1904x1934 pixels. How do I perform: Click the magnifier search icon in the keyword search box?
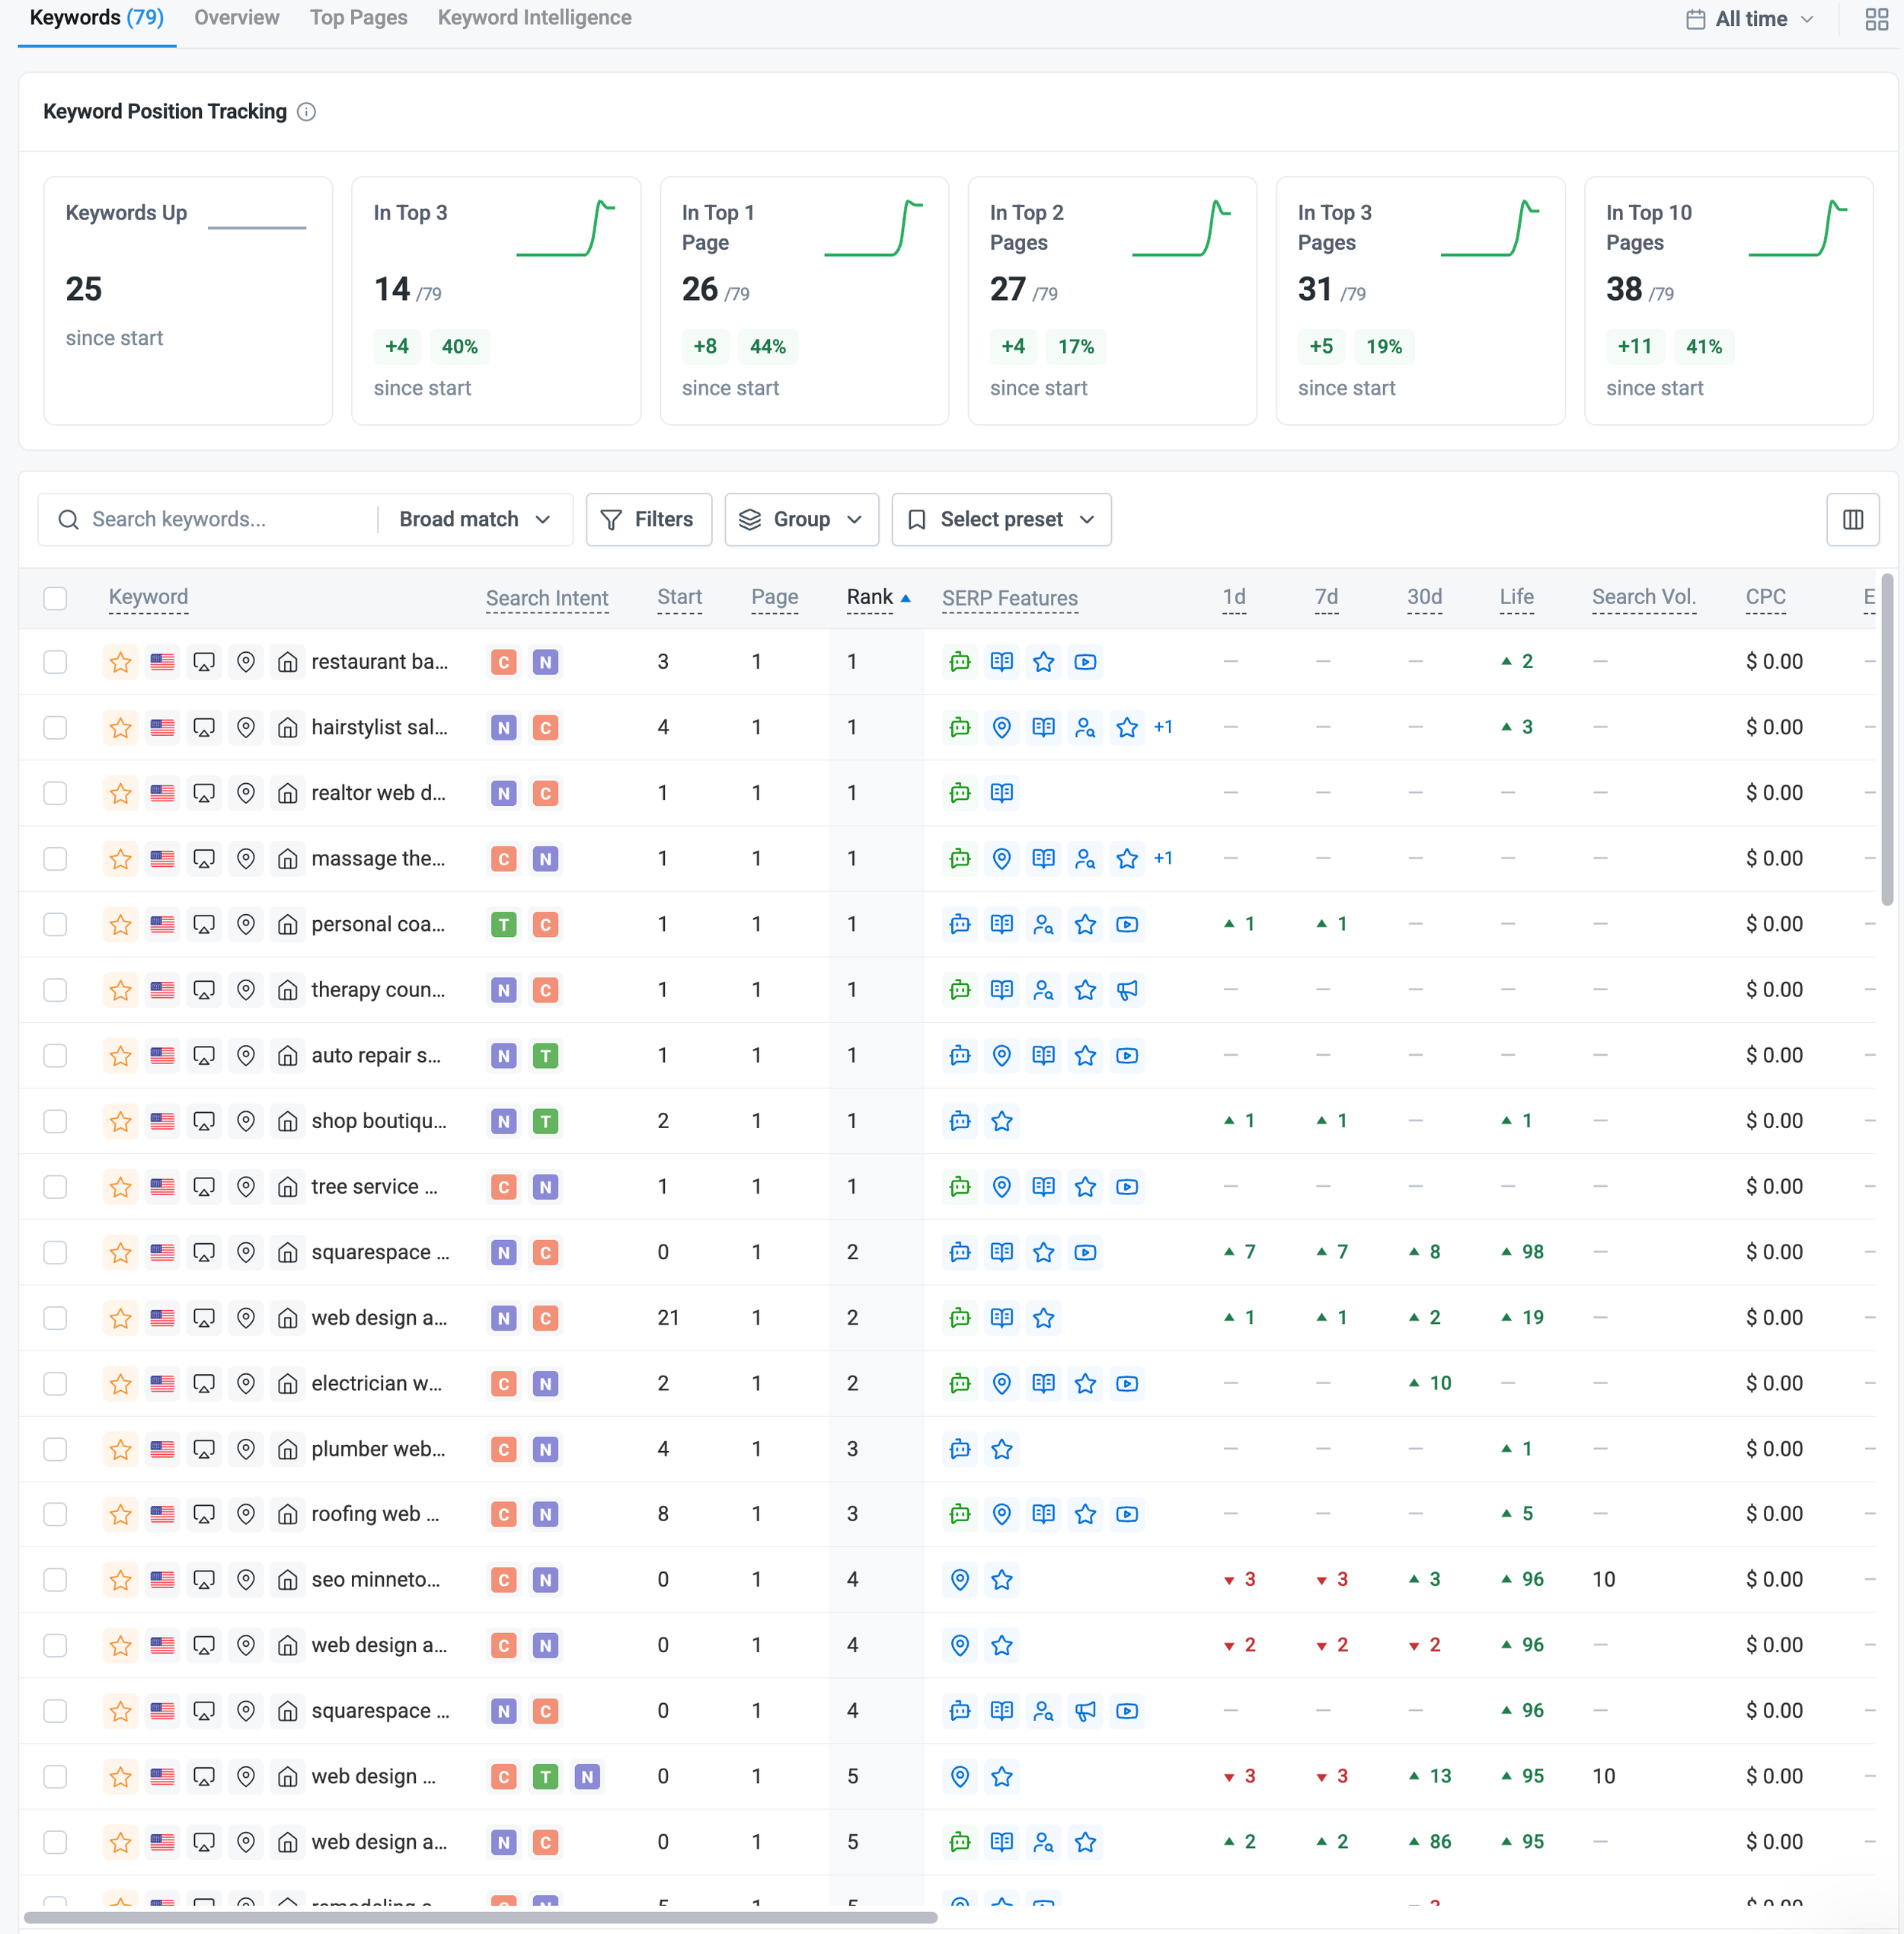coord(68,520)
